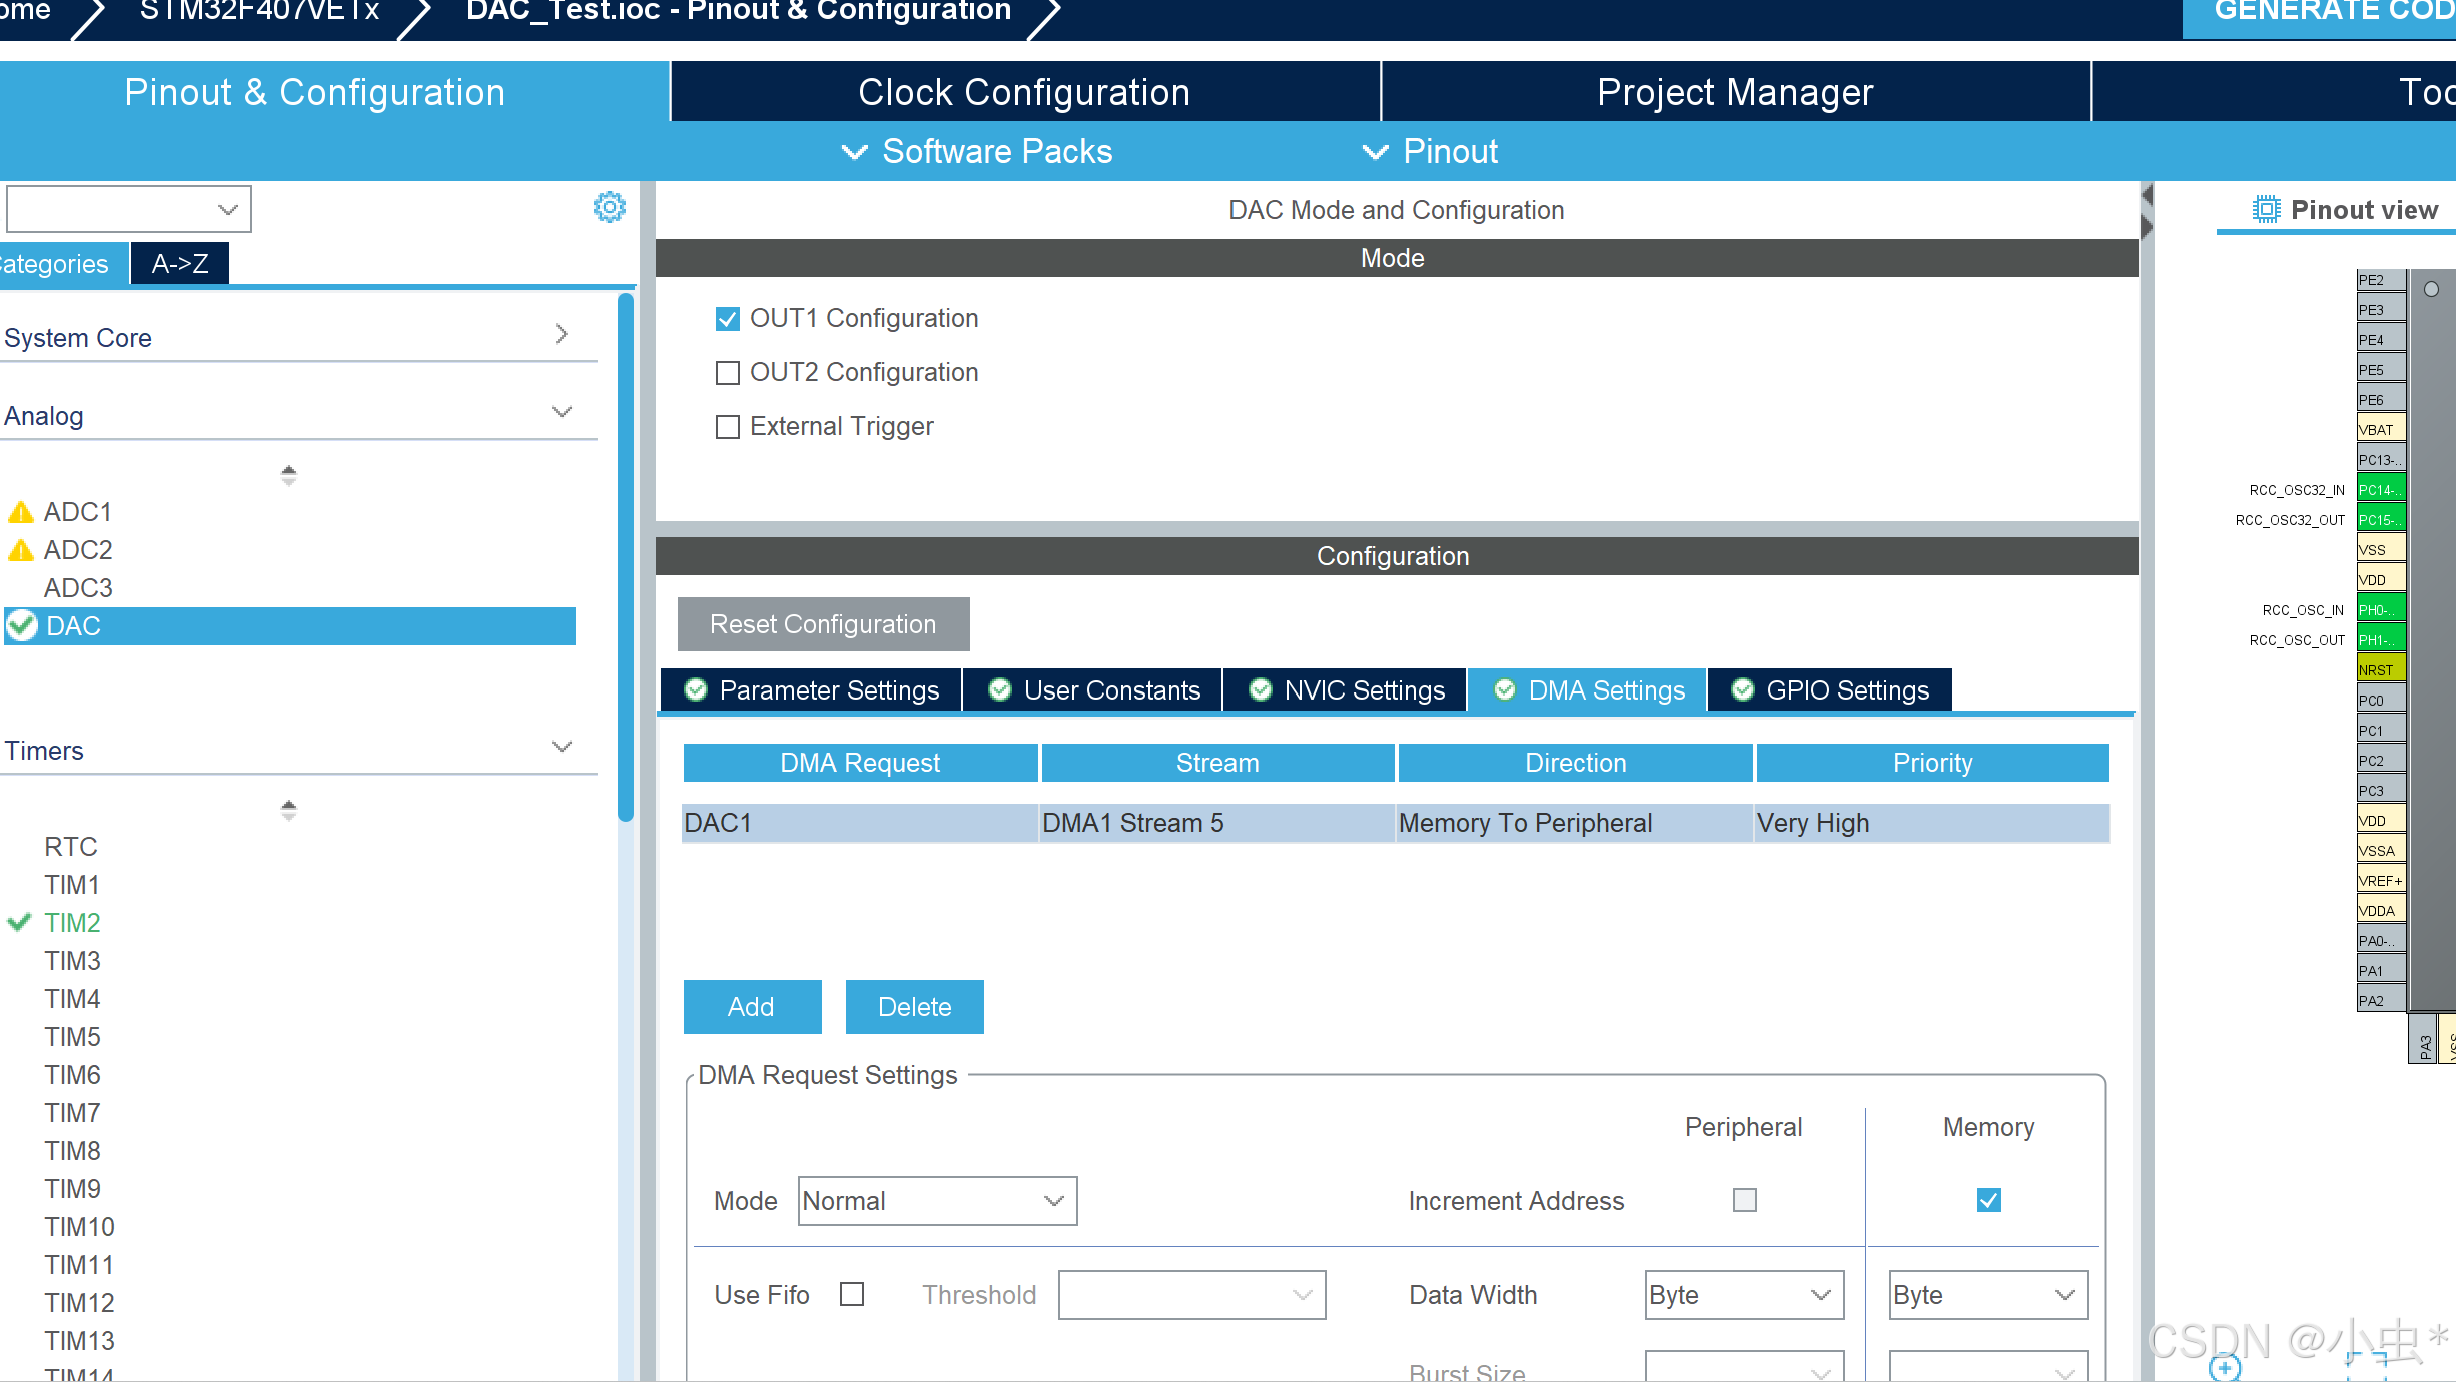Image resolution: width=2456 pixels, height=1382 pixels.
Task: Click the Pinout view chip icon
Action: (x=2265, y=210)
